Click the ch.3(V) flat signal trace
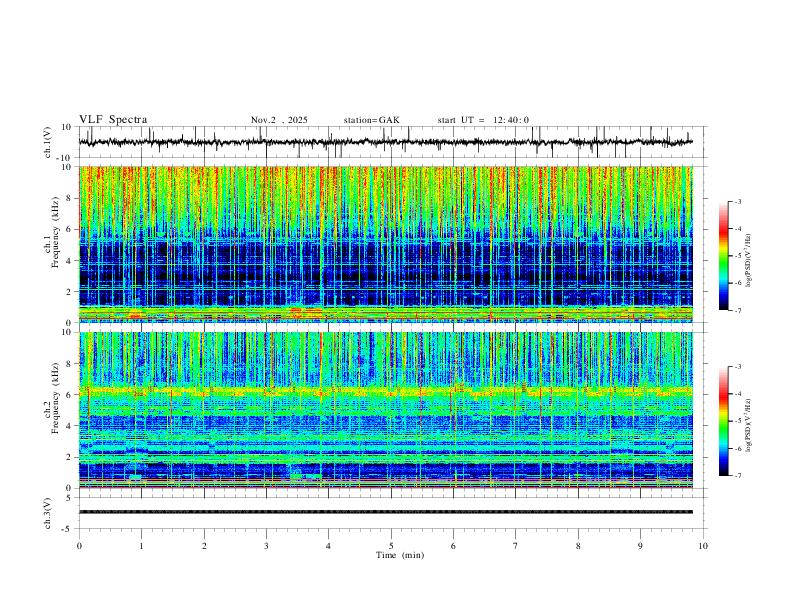This screenshot has height=612, width=792. click(386, 512)
